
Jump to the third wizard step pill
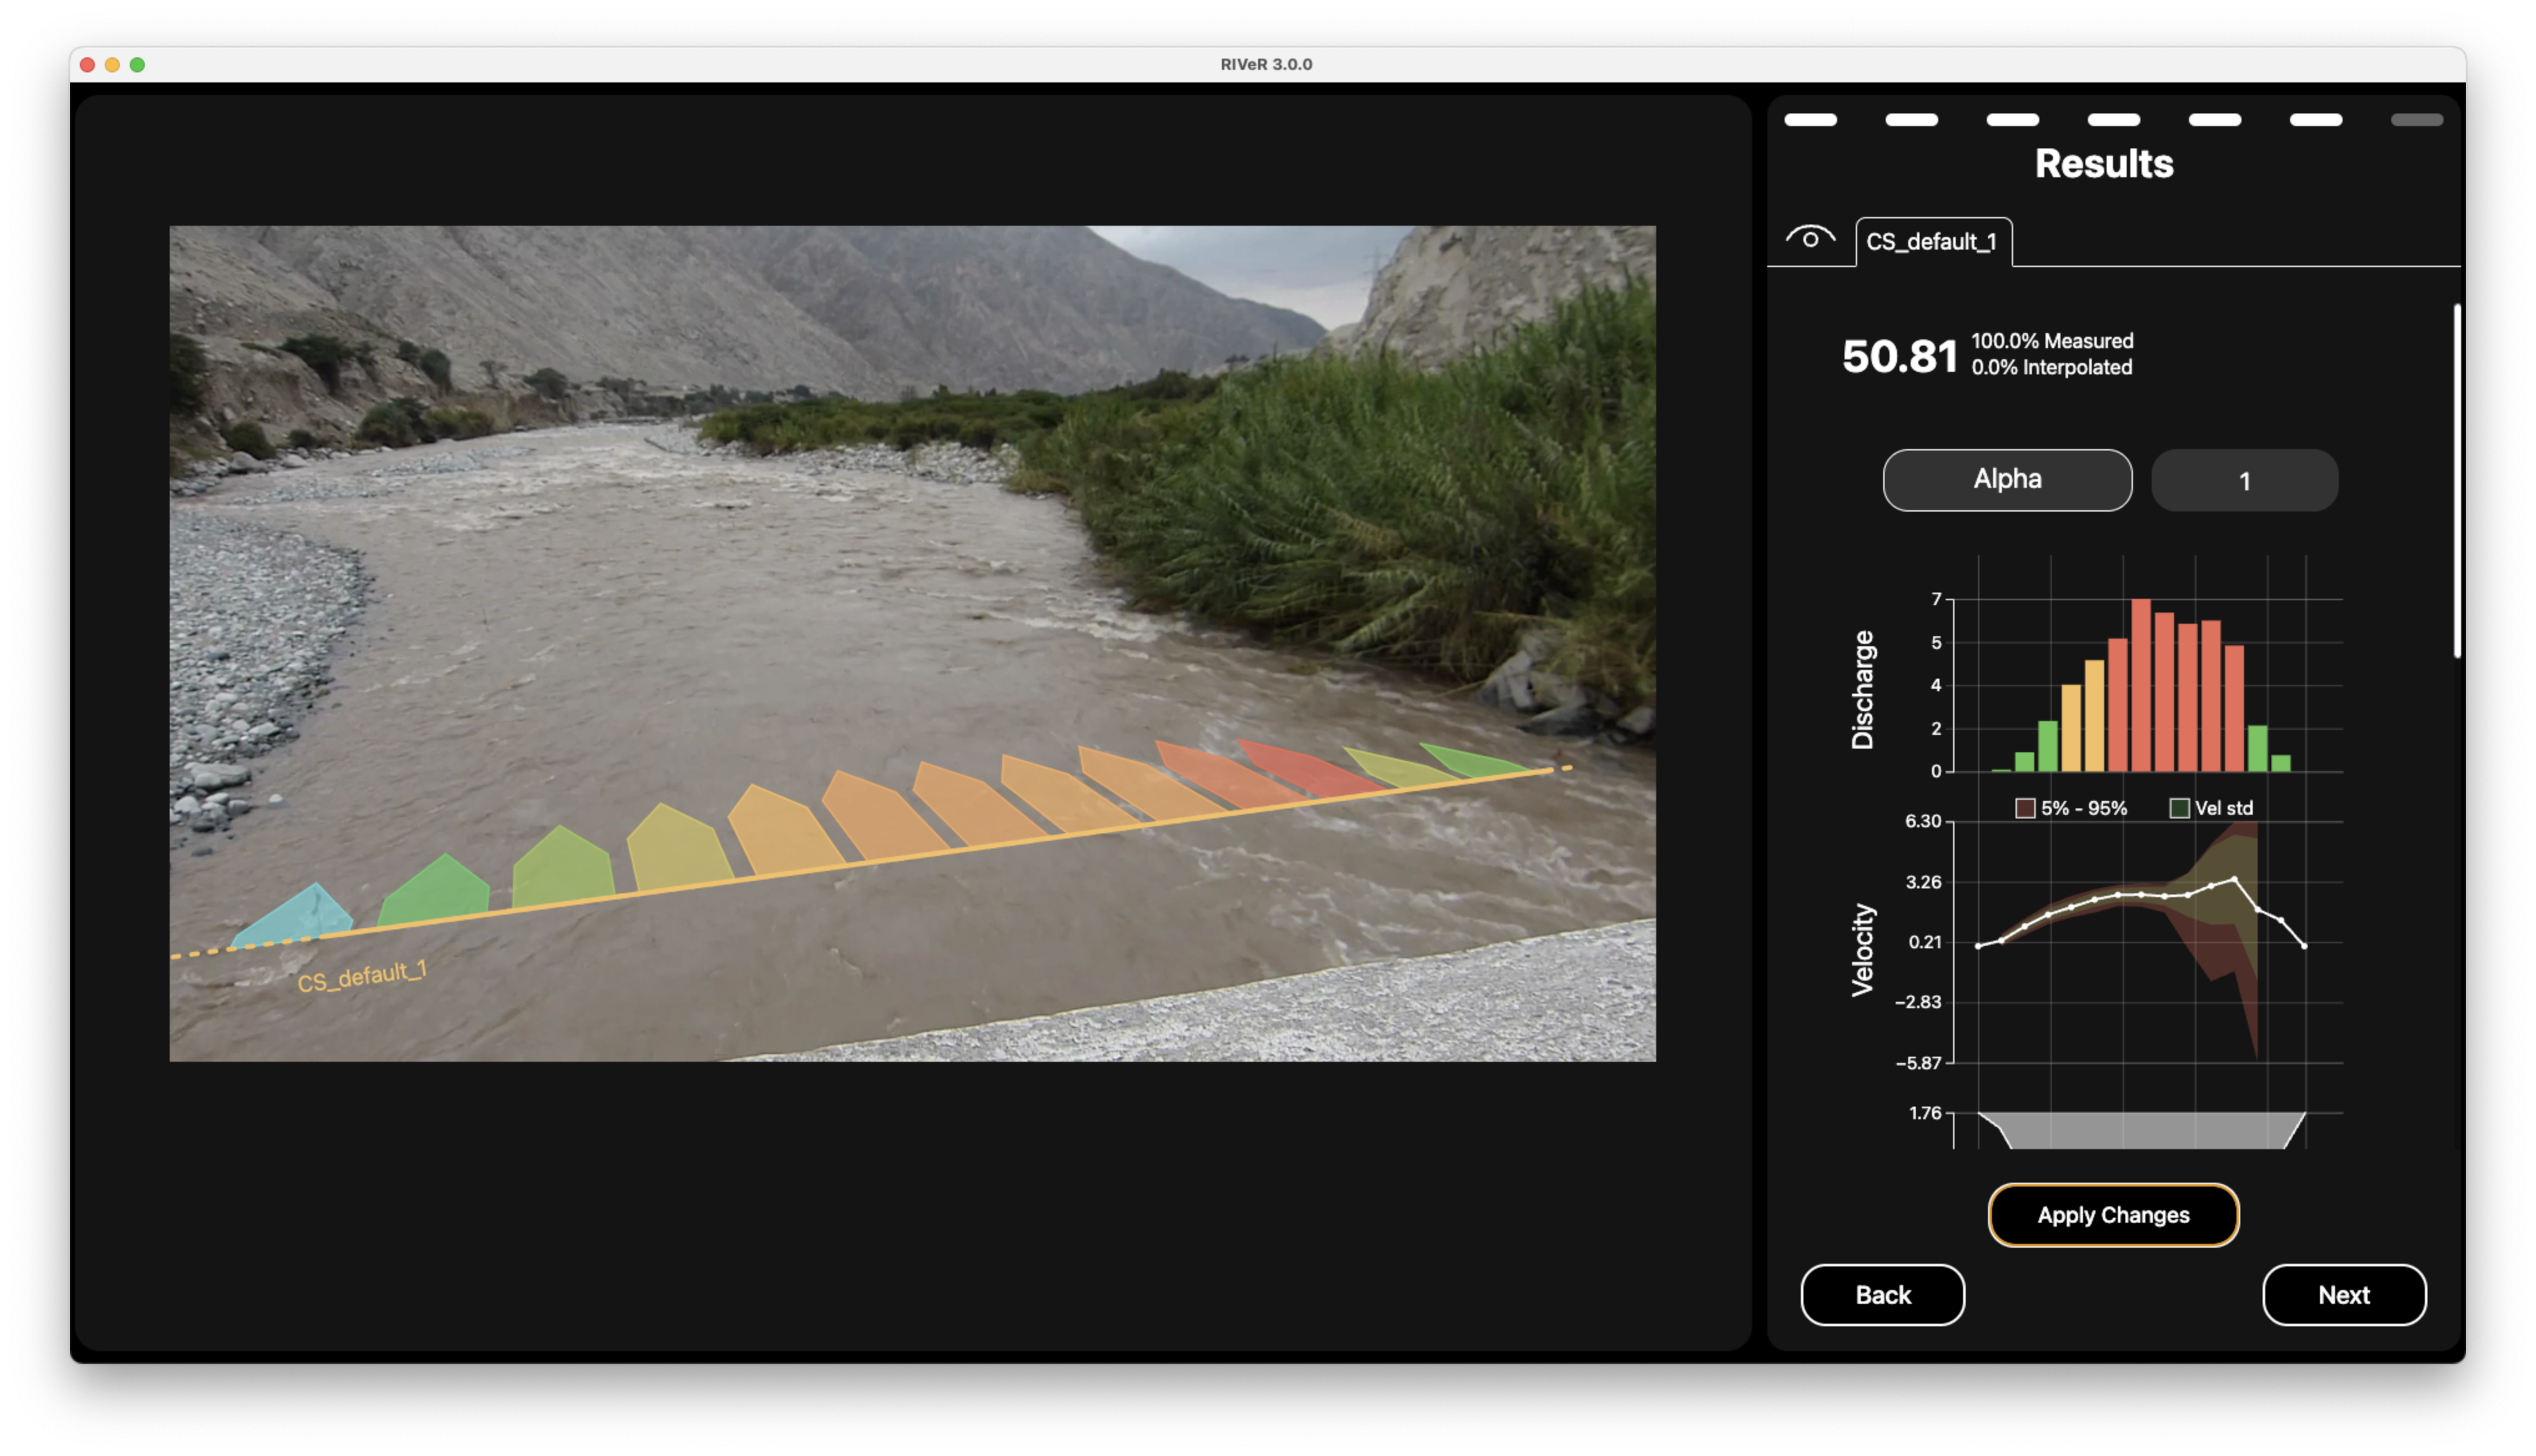point(2012,120)
